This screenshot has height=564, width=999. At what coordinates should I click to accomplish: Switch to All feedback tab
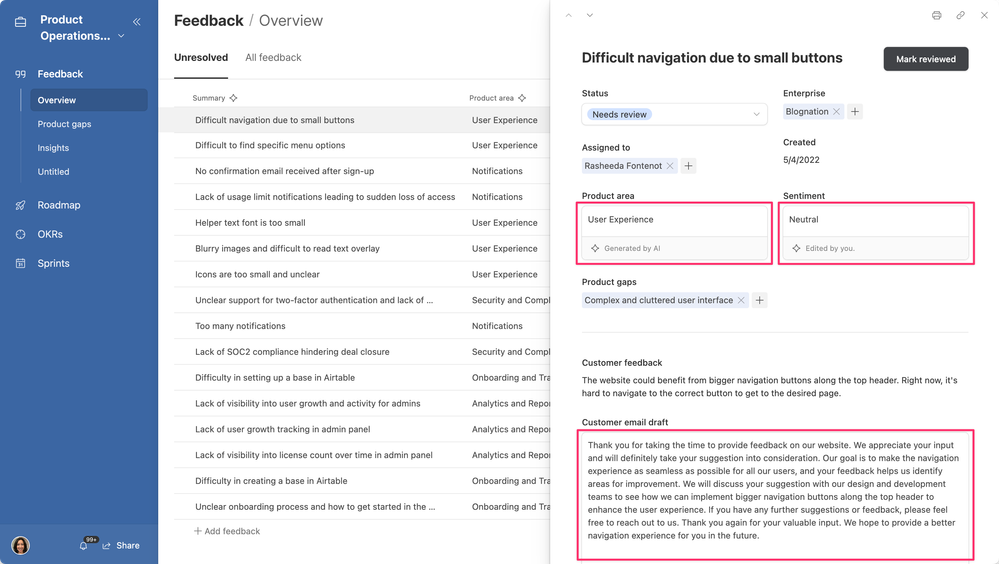(273, 57)
